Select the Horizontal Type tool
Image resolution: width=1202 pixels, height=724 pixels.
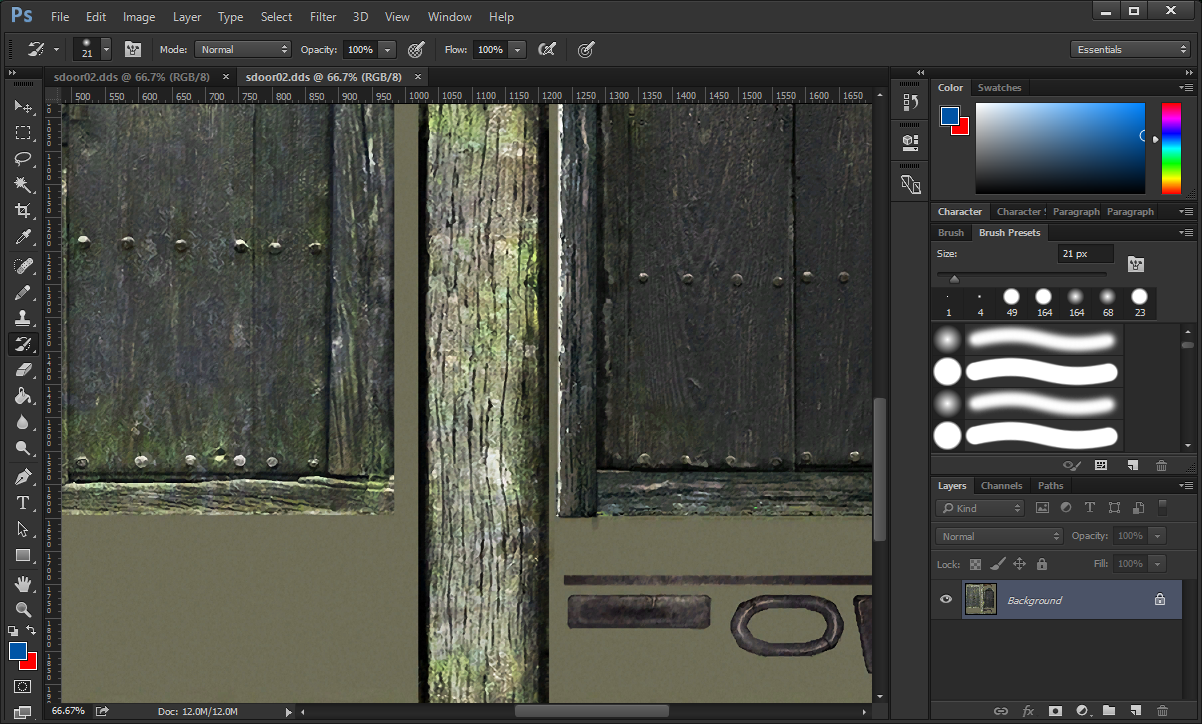23,502
